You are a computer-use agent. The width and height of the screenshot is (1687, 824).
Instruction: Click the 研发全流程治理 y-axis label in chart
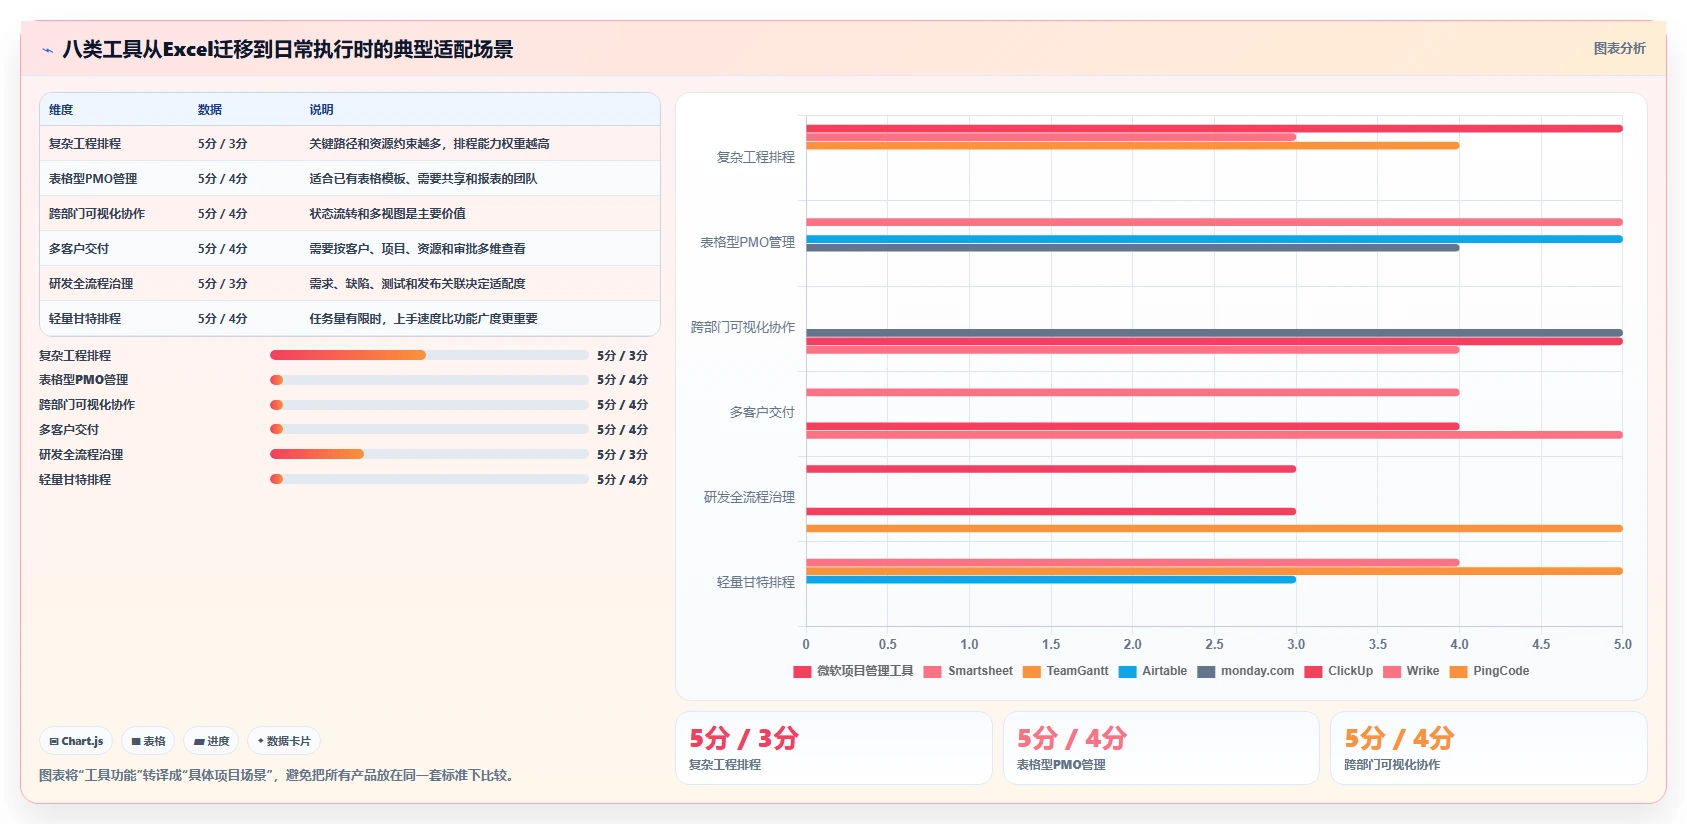pos(749,497)
